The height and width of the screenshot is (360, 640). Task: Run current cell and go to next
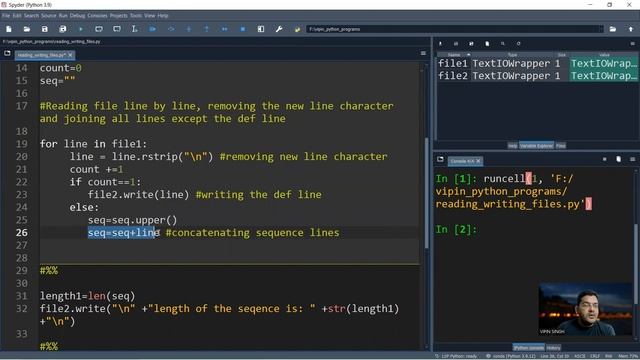coord(117,29)
